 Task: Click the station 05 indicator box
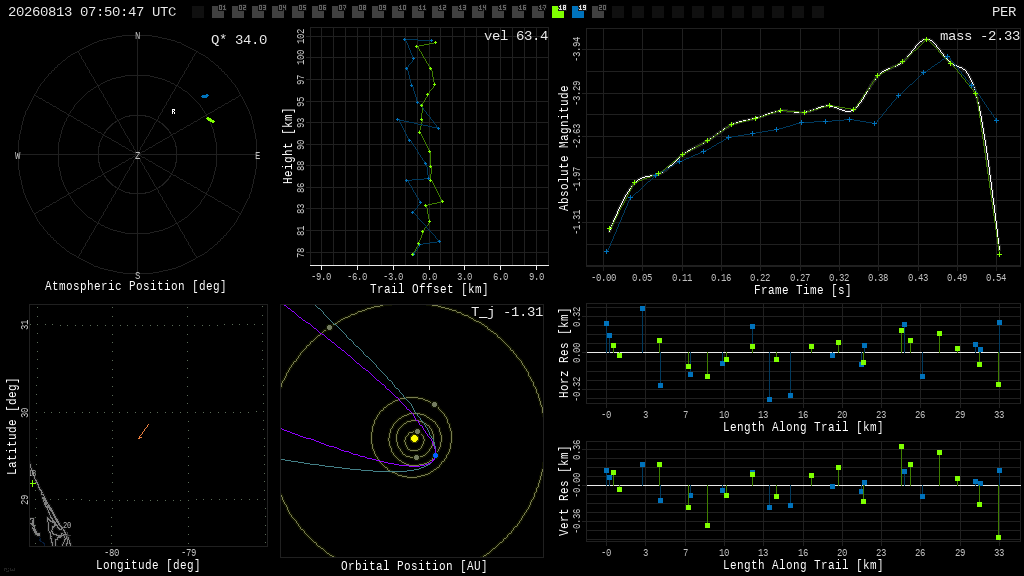(x=298, y=12)
